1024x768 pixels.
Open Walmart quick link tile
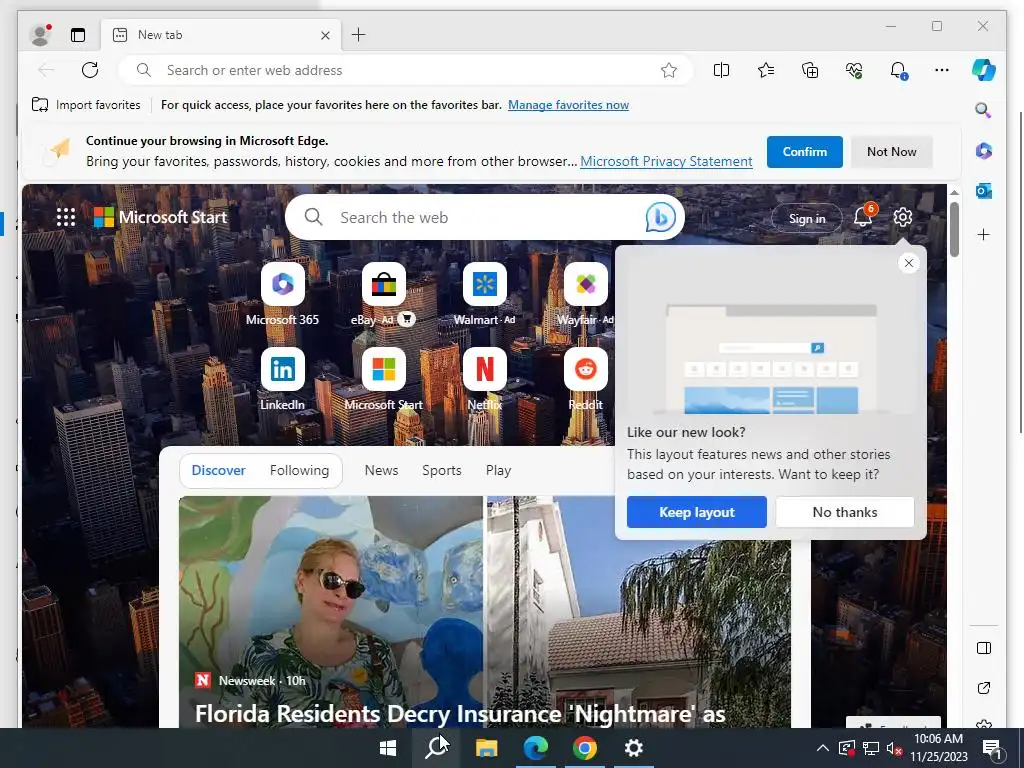(x=485, y=294)
